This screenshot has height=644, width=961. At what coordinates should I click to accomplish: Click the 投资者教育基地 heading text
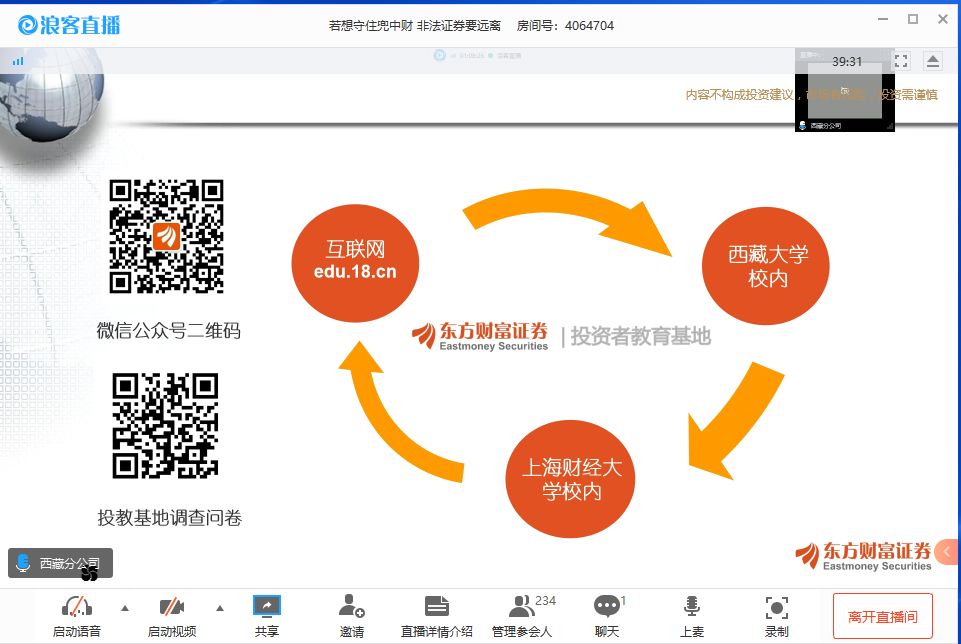(640, 336)
